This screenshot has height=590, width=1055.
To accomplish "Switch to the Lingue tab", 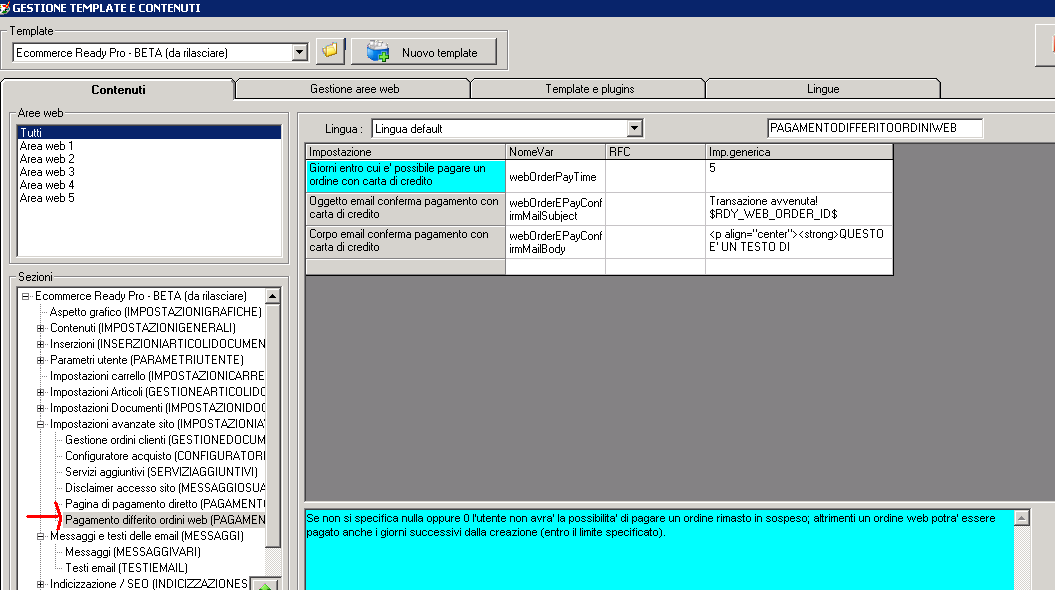I will 823,89.
